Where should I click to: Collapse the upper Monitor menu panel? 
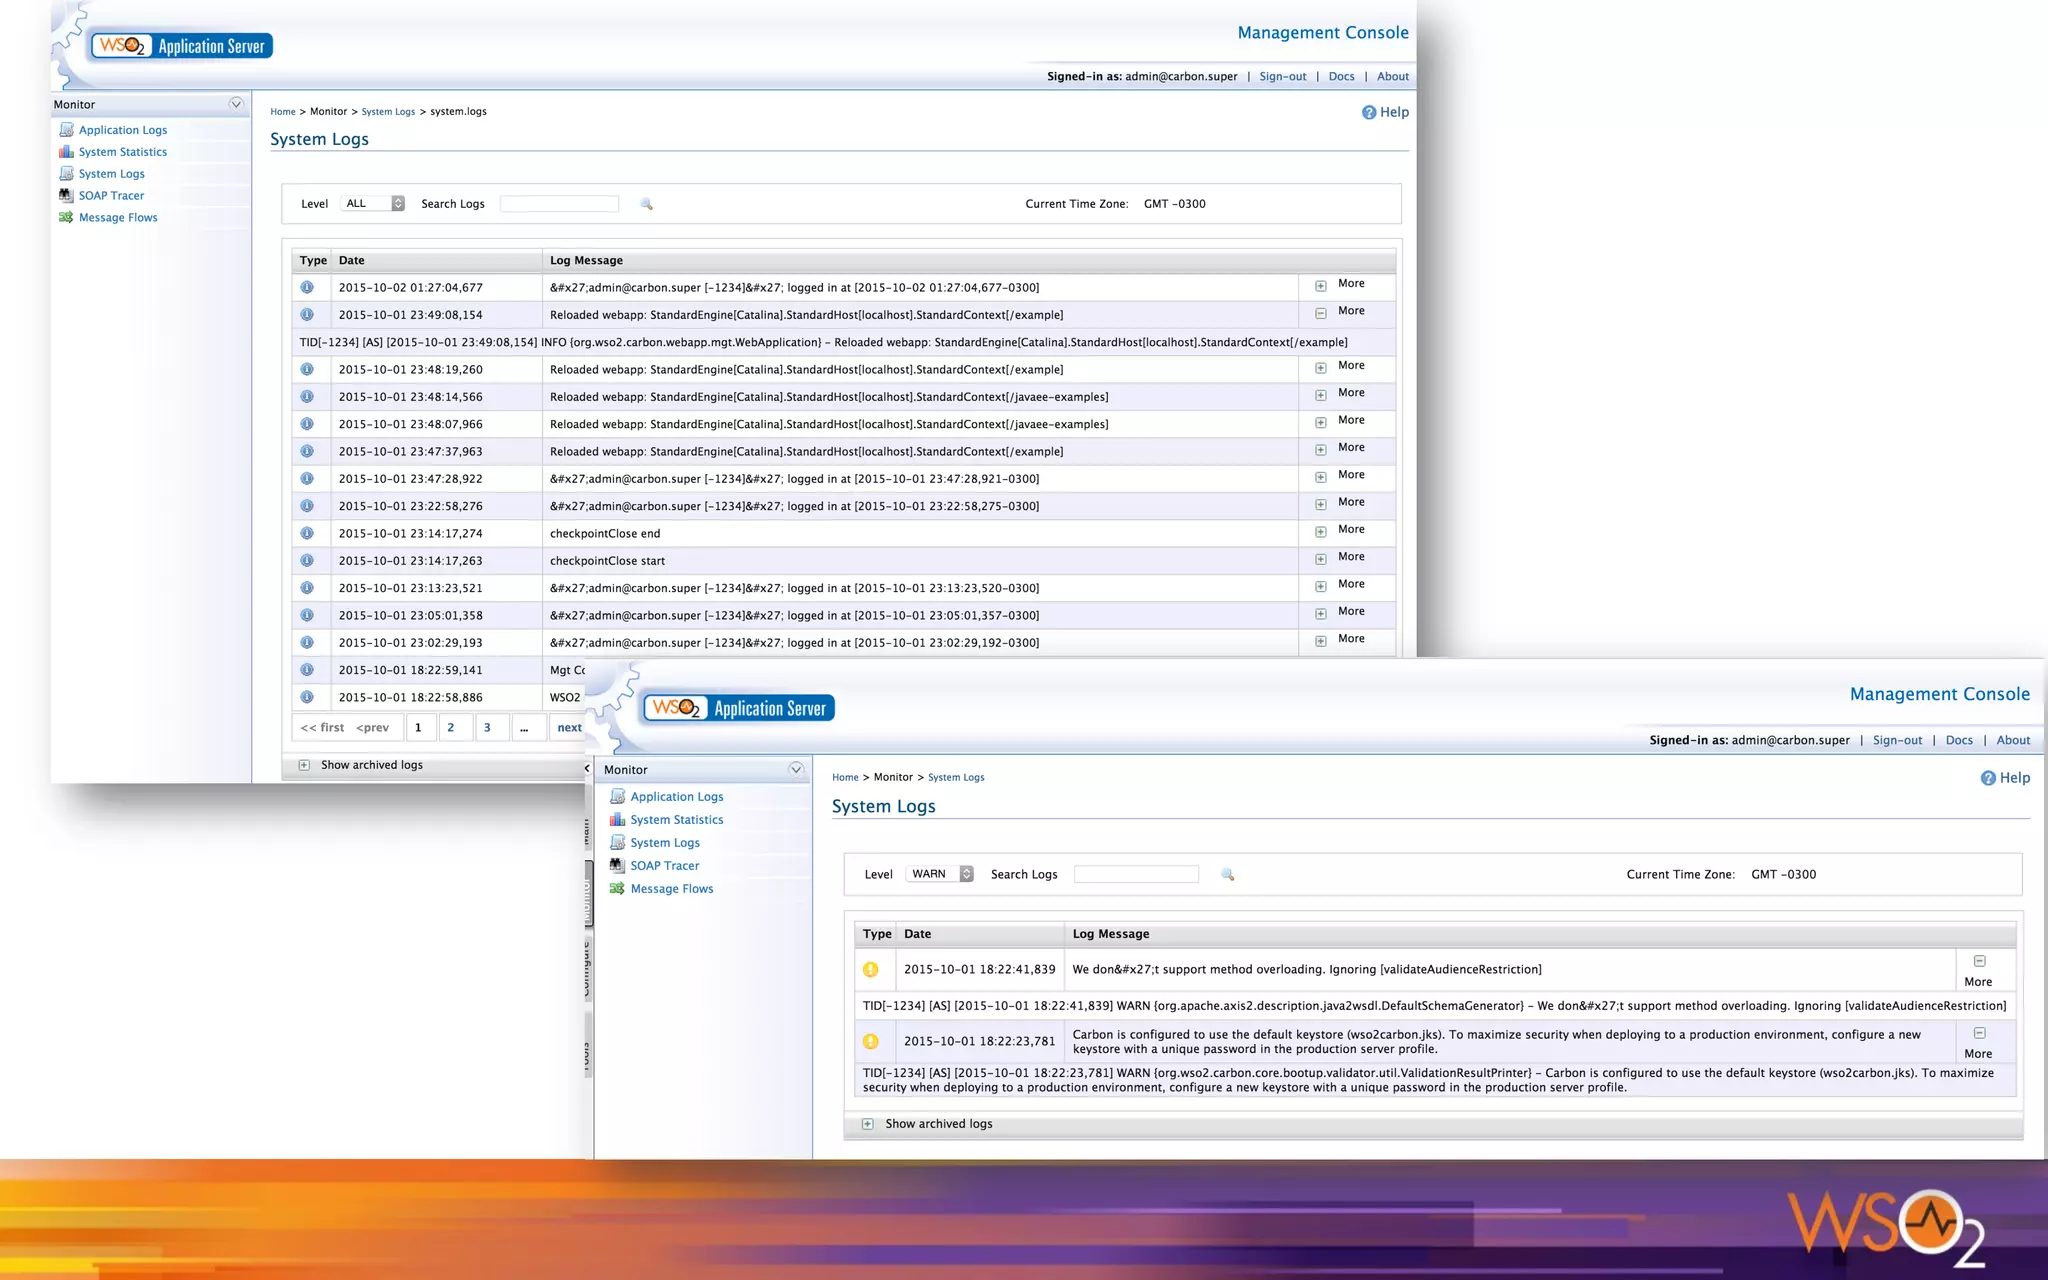coord(236,104)
